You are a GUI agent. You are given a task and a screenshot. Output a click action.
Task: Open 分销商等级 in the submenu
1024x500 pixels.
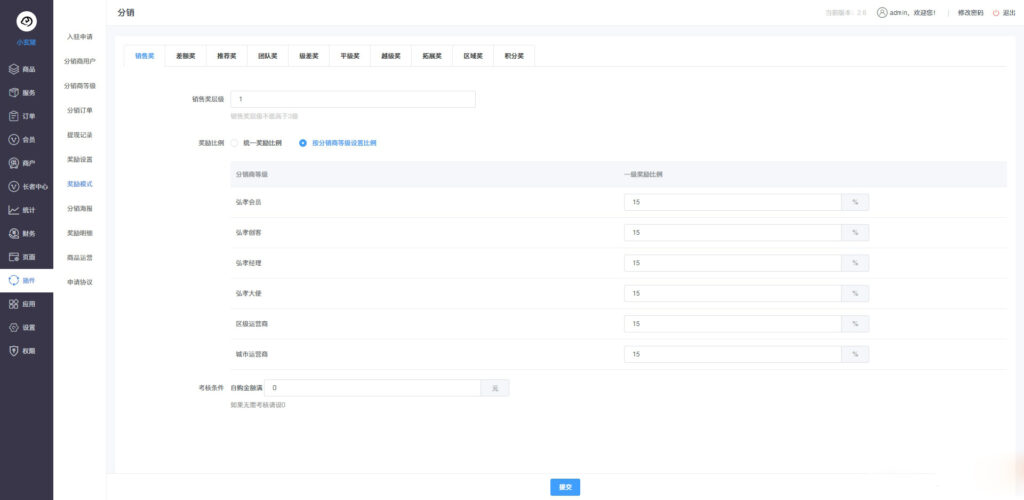pos(80,86)
